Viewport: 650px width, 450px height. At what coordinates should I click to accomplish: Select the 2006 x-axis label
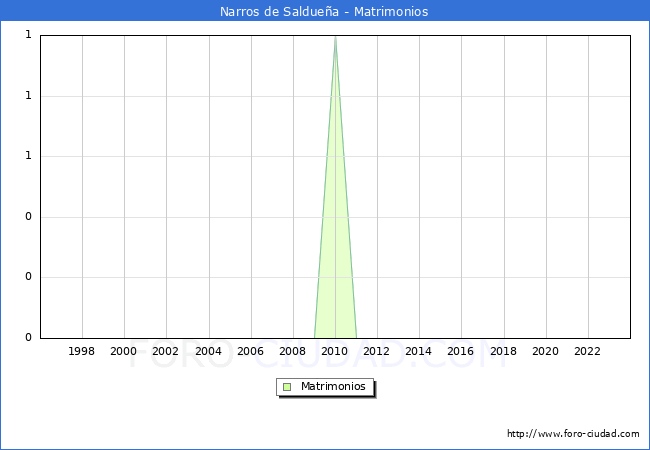point(250,351)
